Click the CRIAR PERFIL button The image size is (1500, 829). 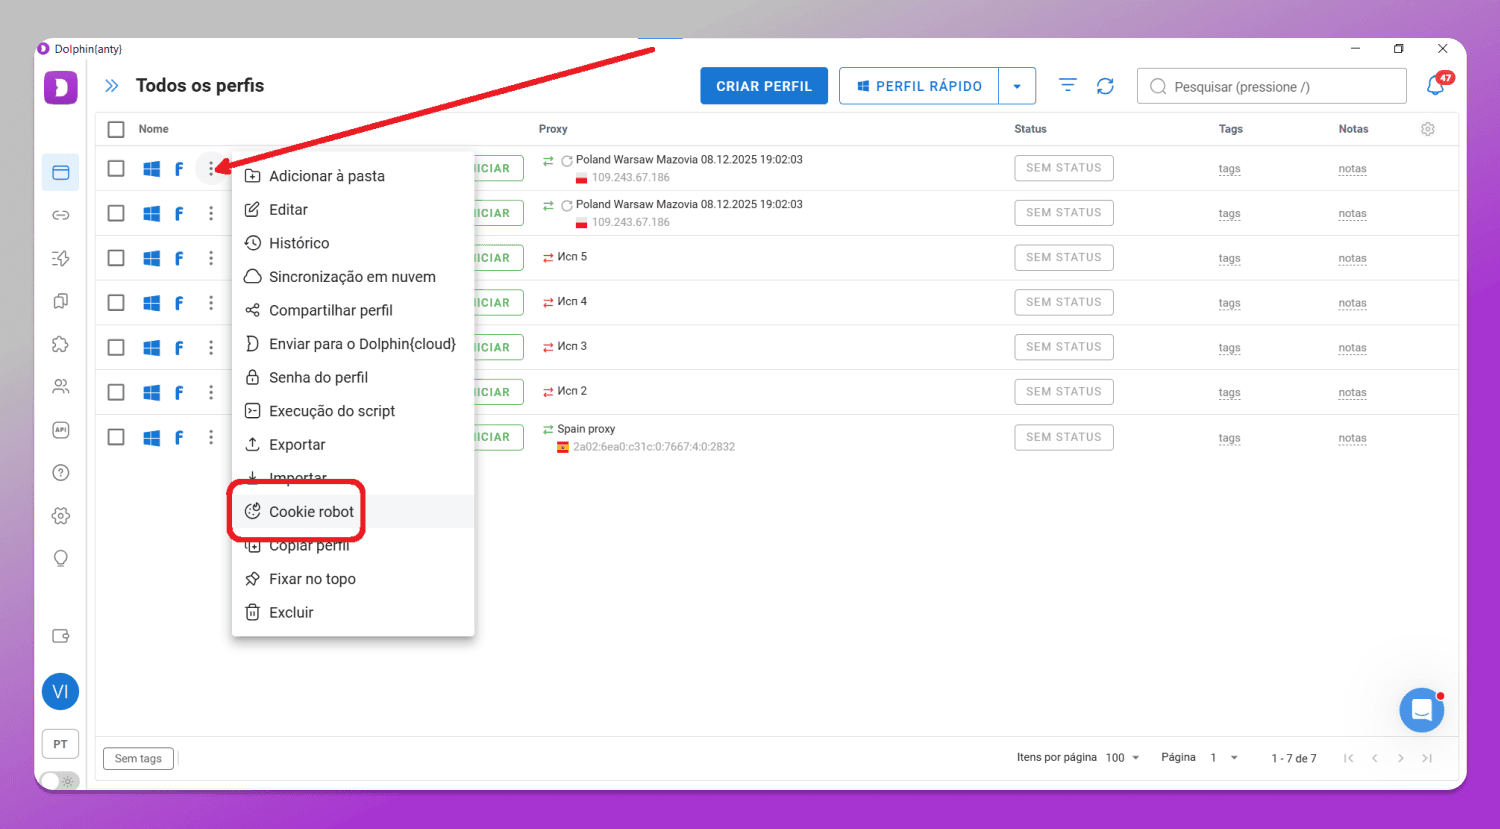click(x=764, y=86)
